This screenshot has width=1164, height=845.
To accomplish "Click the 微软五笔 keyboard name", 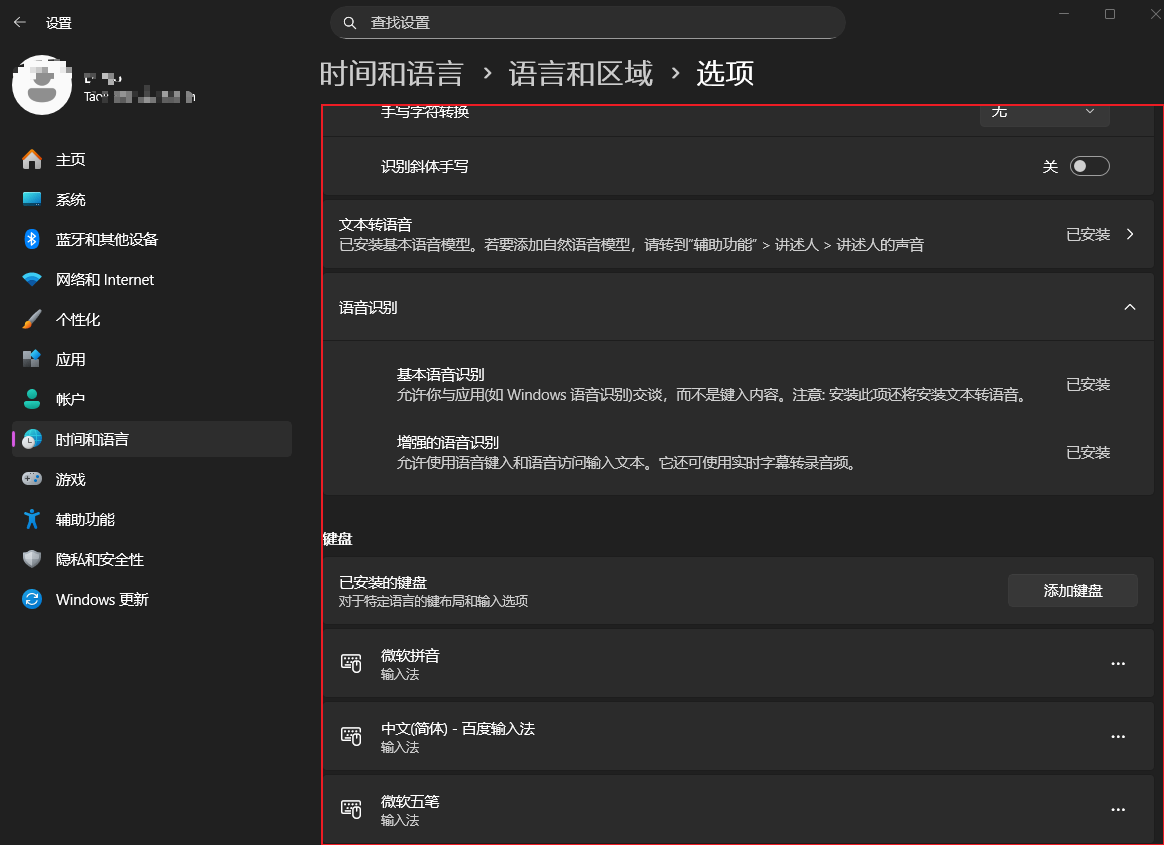I will (410, 801).
